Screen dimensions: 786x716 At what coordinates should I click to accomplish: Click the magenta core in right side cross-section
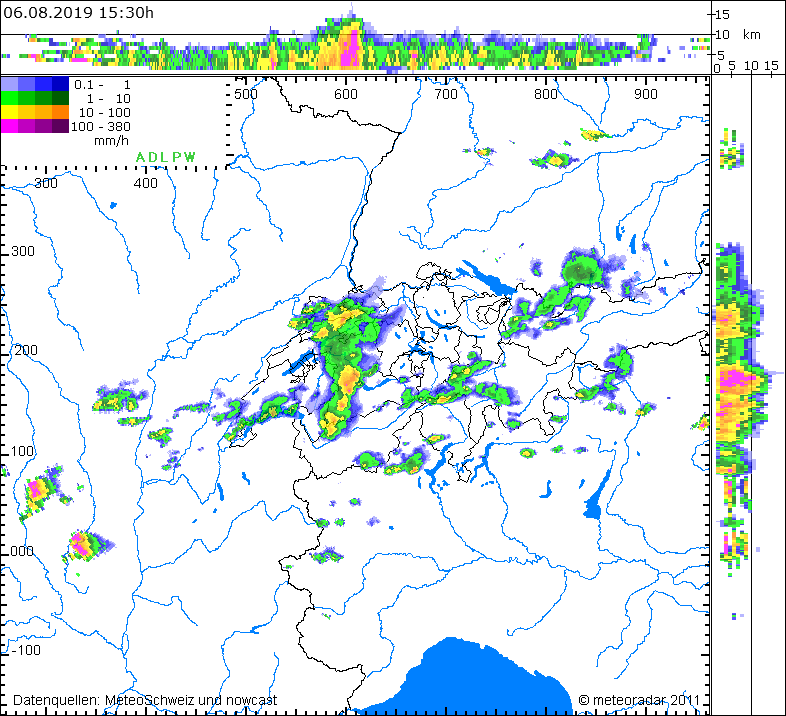[x=735, y=379]
